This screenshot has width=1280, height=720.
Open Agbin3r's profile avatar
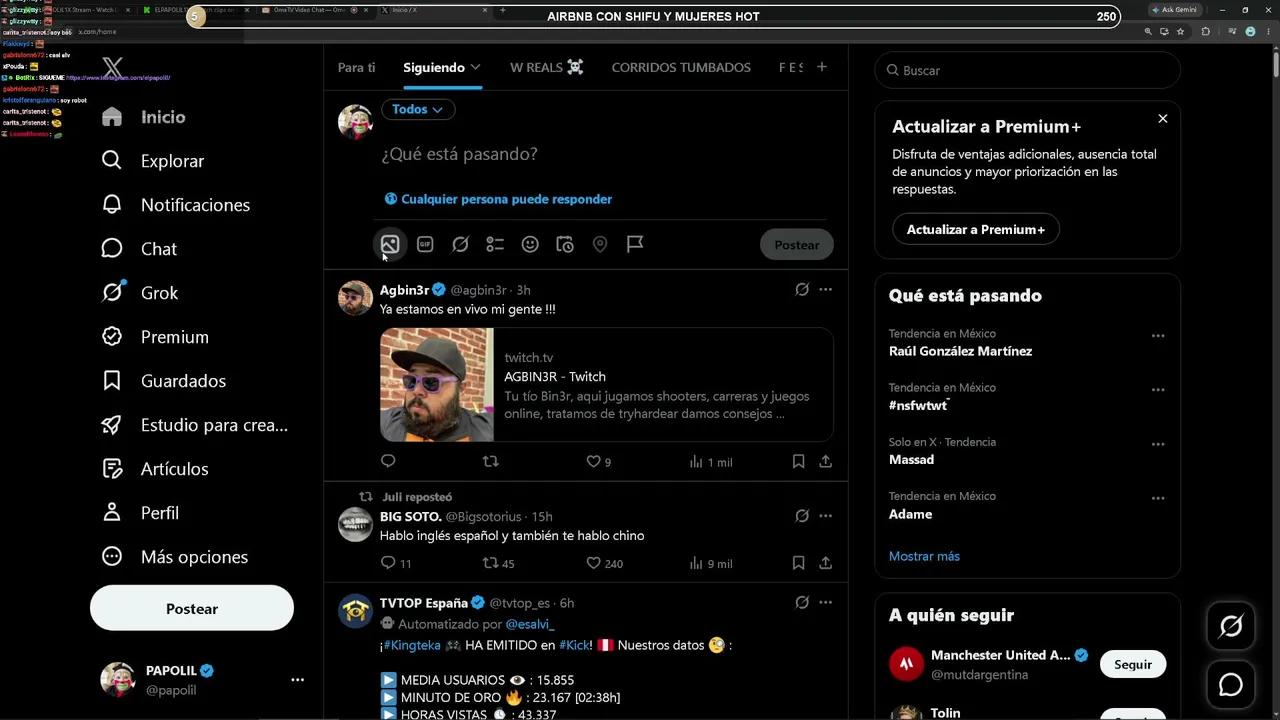click(x=355, y=297)
